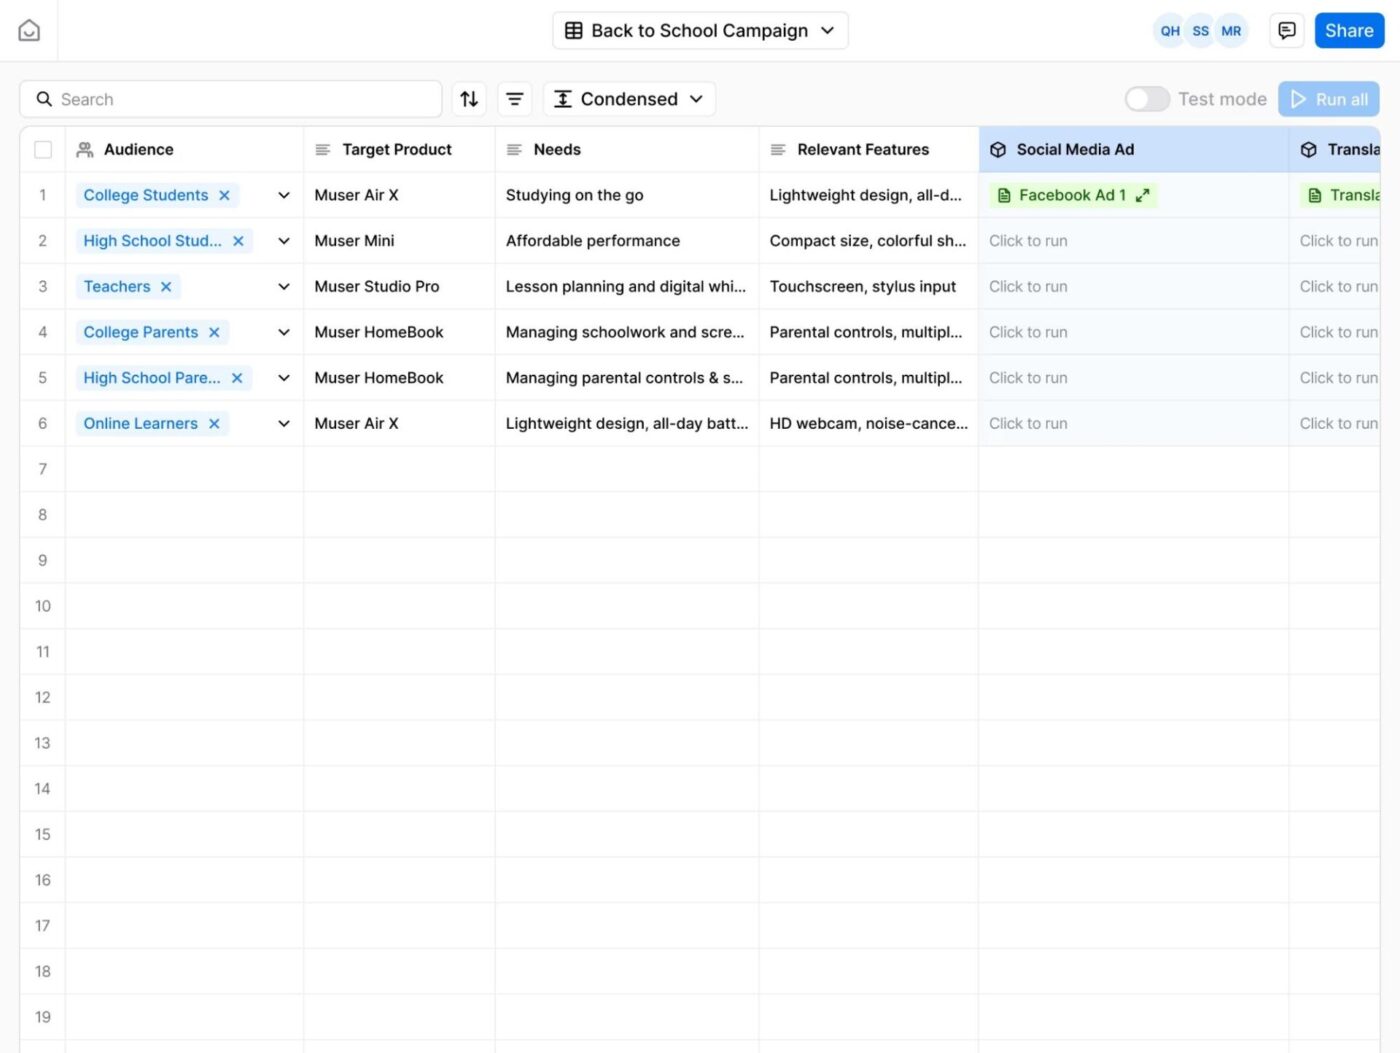Click the search magnifier icon
This screenshot has height=1053, width=1400.
click(x=44, y=98)
